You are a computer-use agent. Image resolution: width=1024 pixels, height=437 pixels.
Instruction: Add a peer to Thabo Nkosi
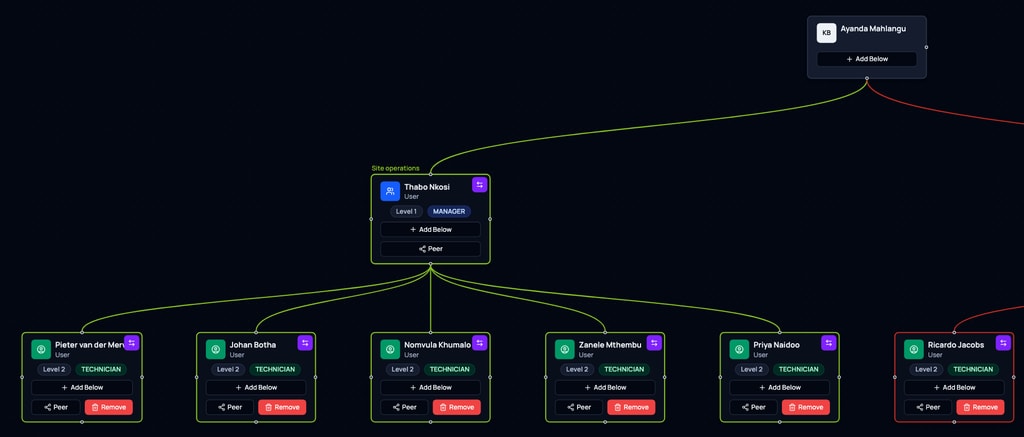click(x=430, y=249)
